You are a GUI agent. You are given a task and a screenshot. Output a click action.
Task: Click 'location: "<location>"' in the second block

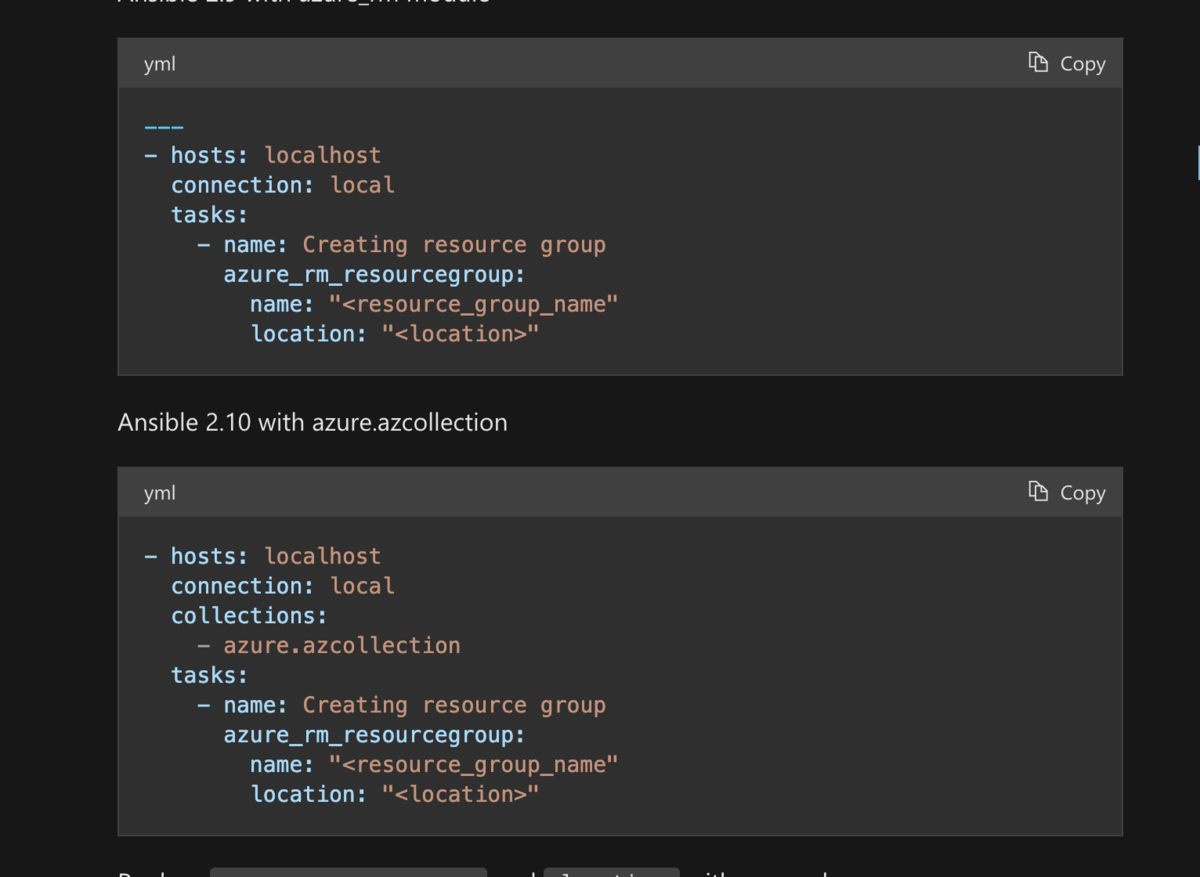[395, 794]
